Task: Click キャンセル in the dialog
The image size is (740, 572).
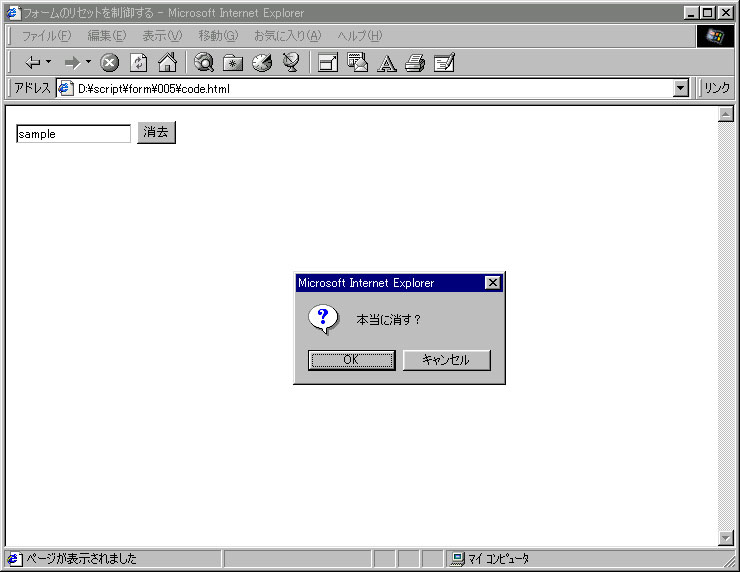Action: coord(446,360)
